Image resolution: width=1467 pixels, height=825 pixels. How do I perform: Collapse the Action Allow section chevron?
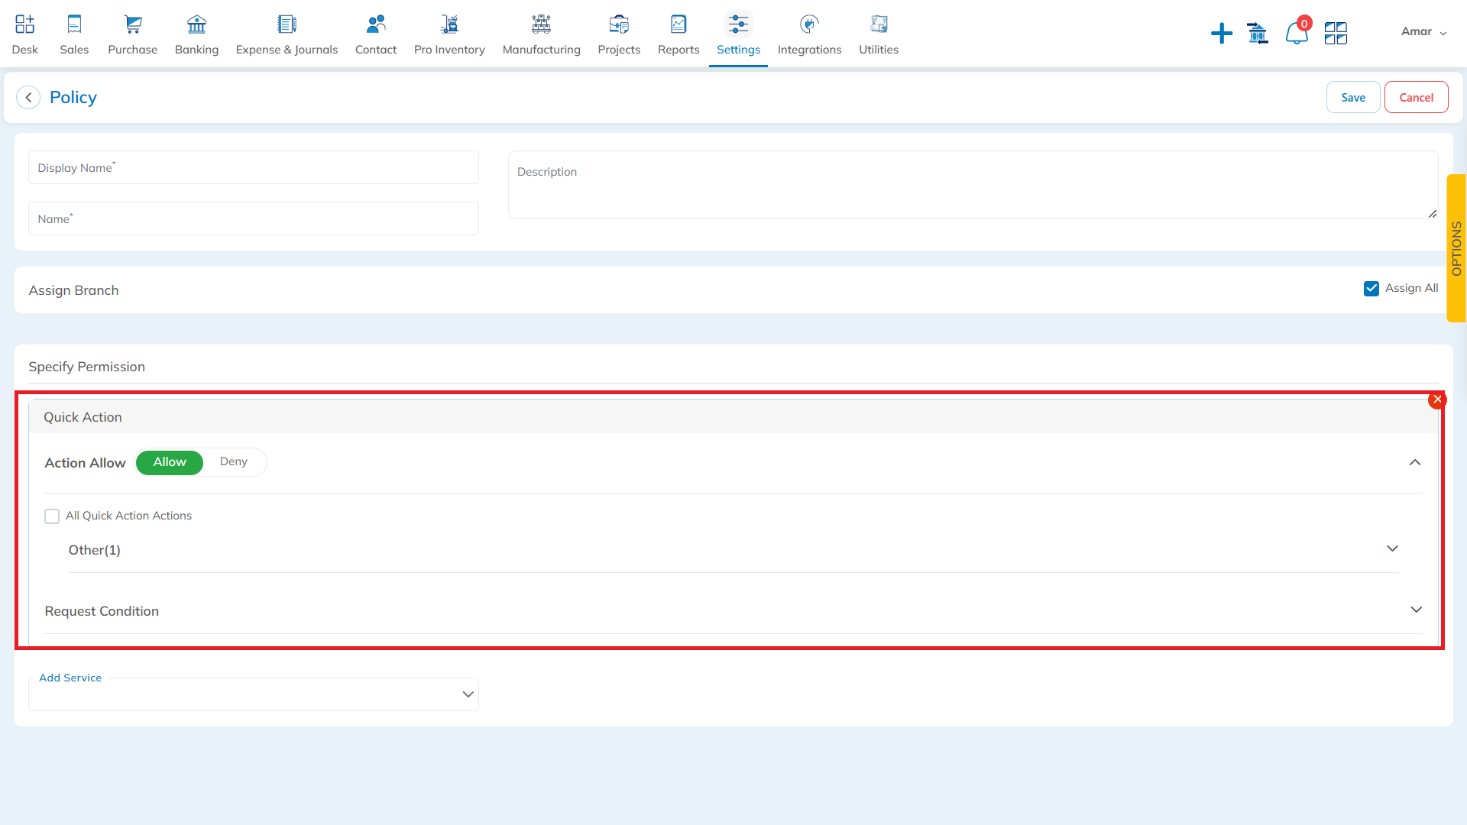click(x=1415, y=462)
